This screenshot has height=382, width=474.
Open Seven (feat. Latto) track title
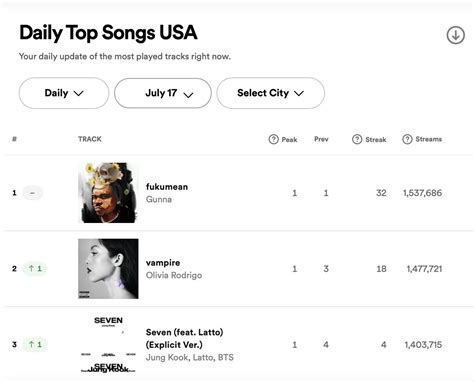click(184, 338)
